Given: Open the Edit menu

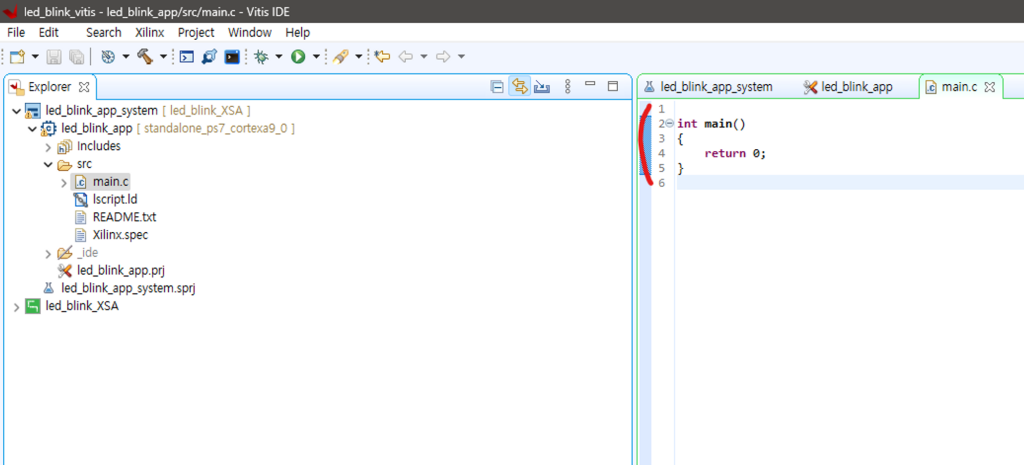Looking at the screenshot, I should click(x=48, y=33).
